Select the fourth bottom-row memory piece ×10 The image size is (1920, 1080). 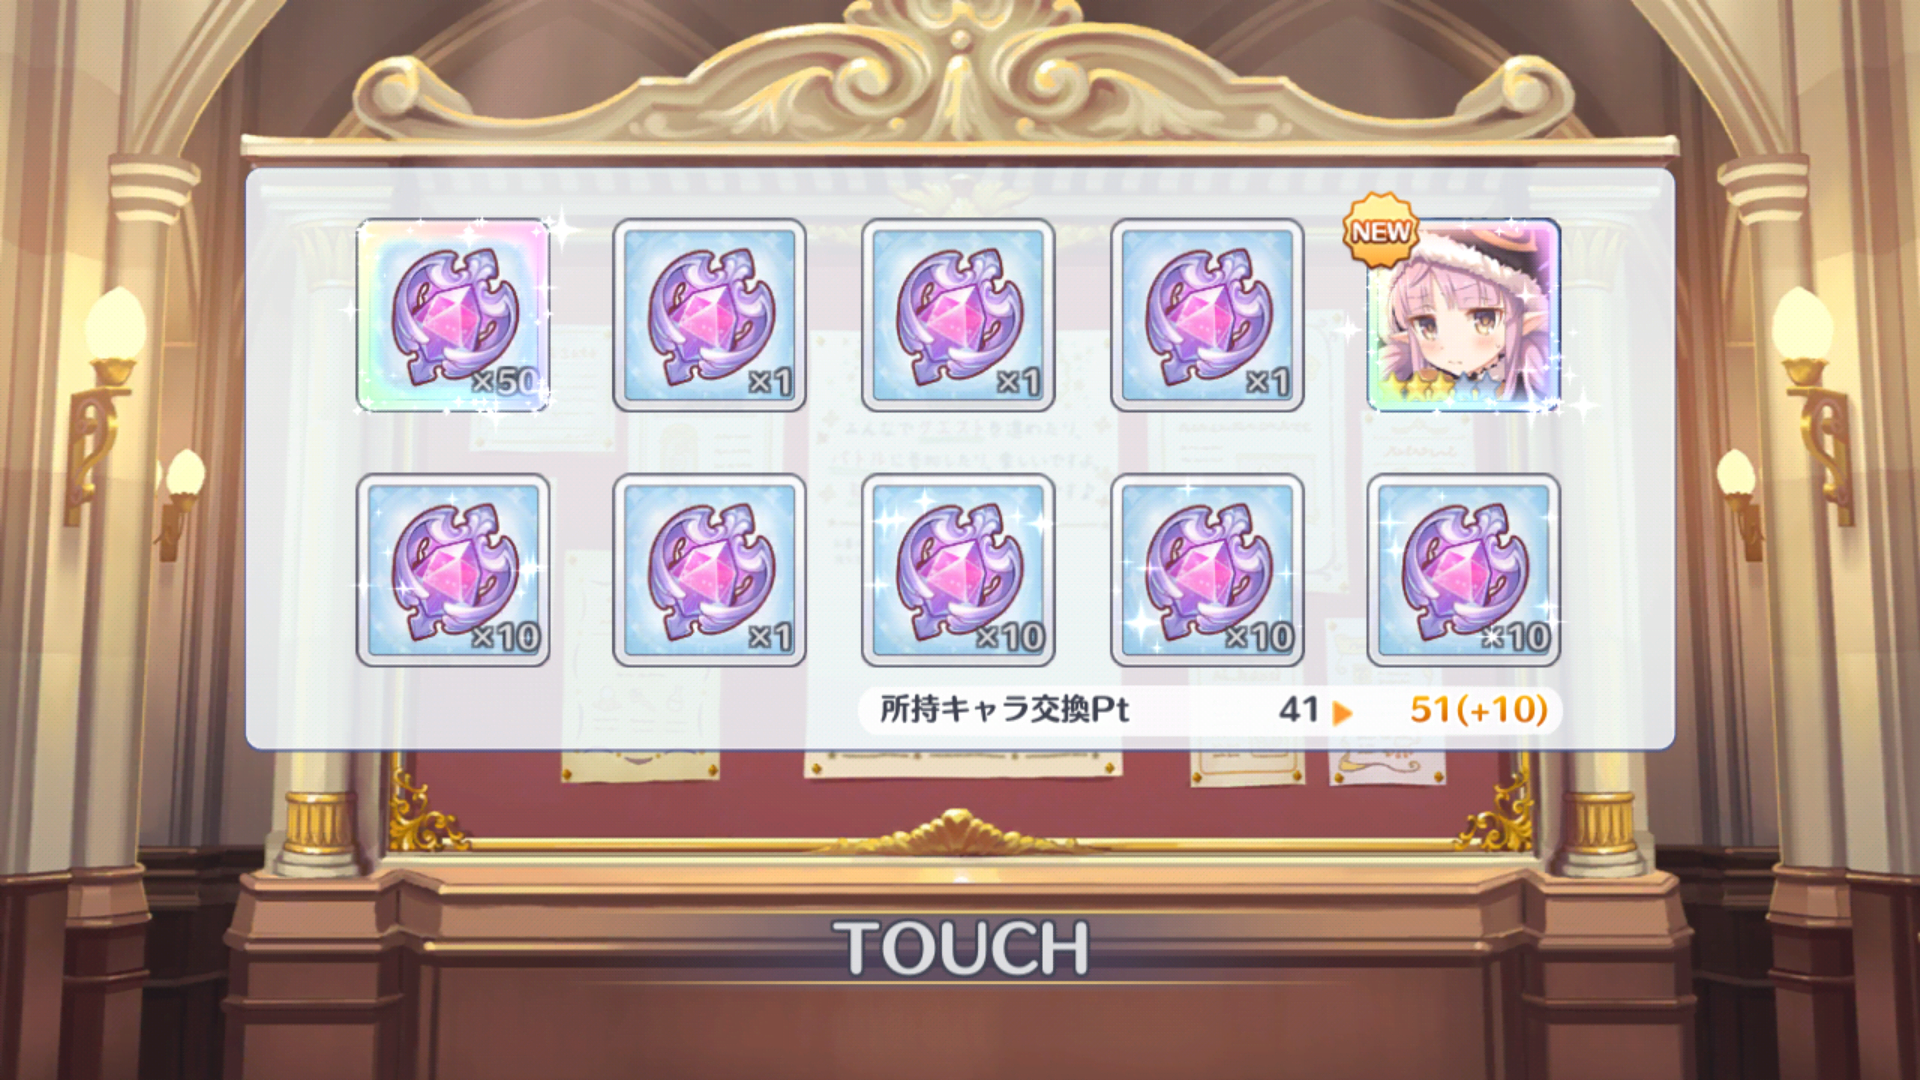click(1207, 570)
